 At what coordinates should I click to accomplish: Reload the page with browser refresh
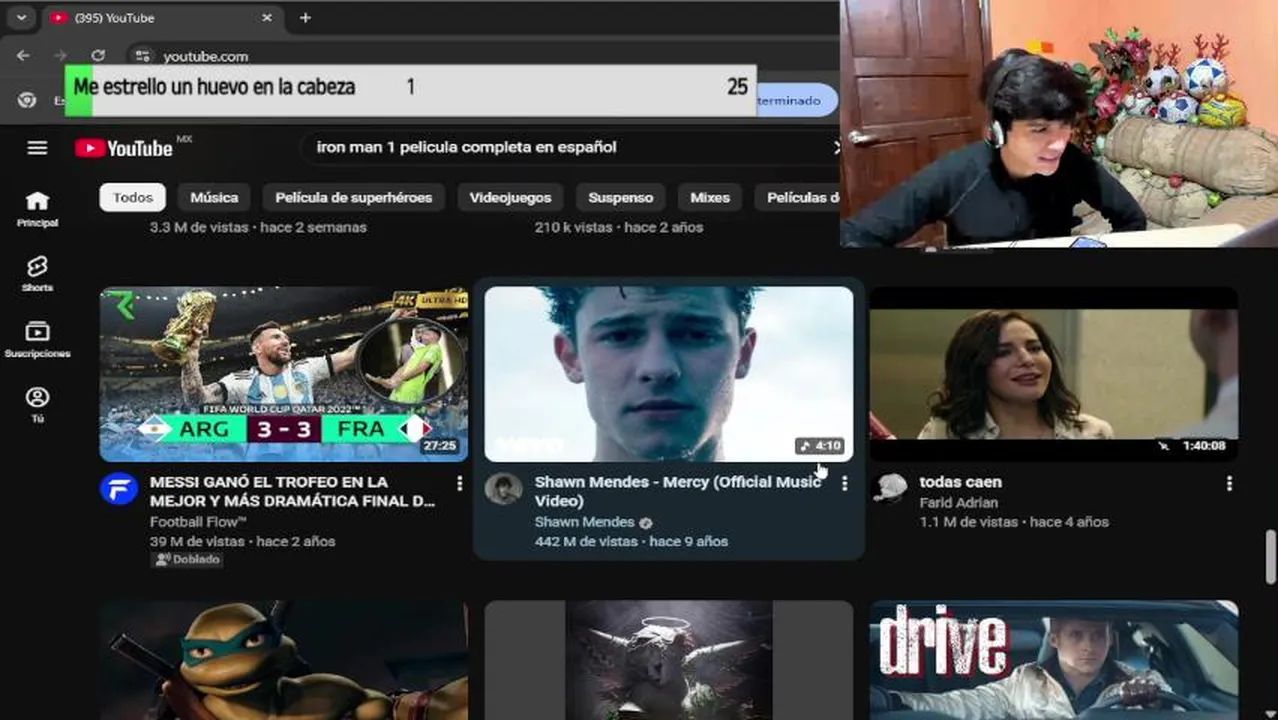click(x=98, y=56)
